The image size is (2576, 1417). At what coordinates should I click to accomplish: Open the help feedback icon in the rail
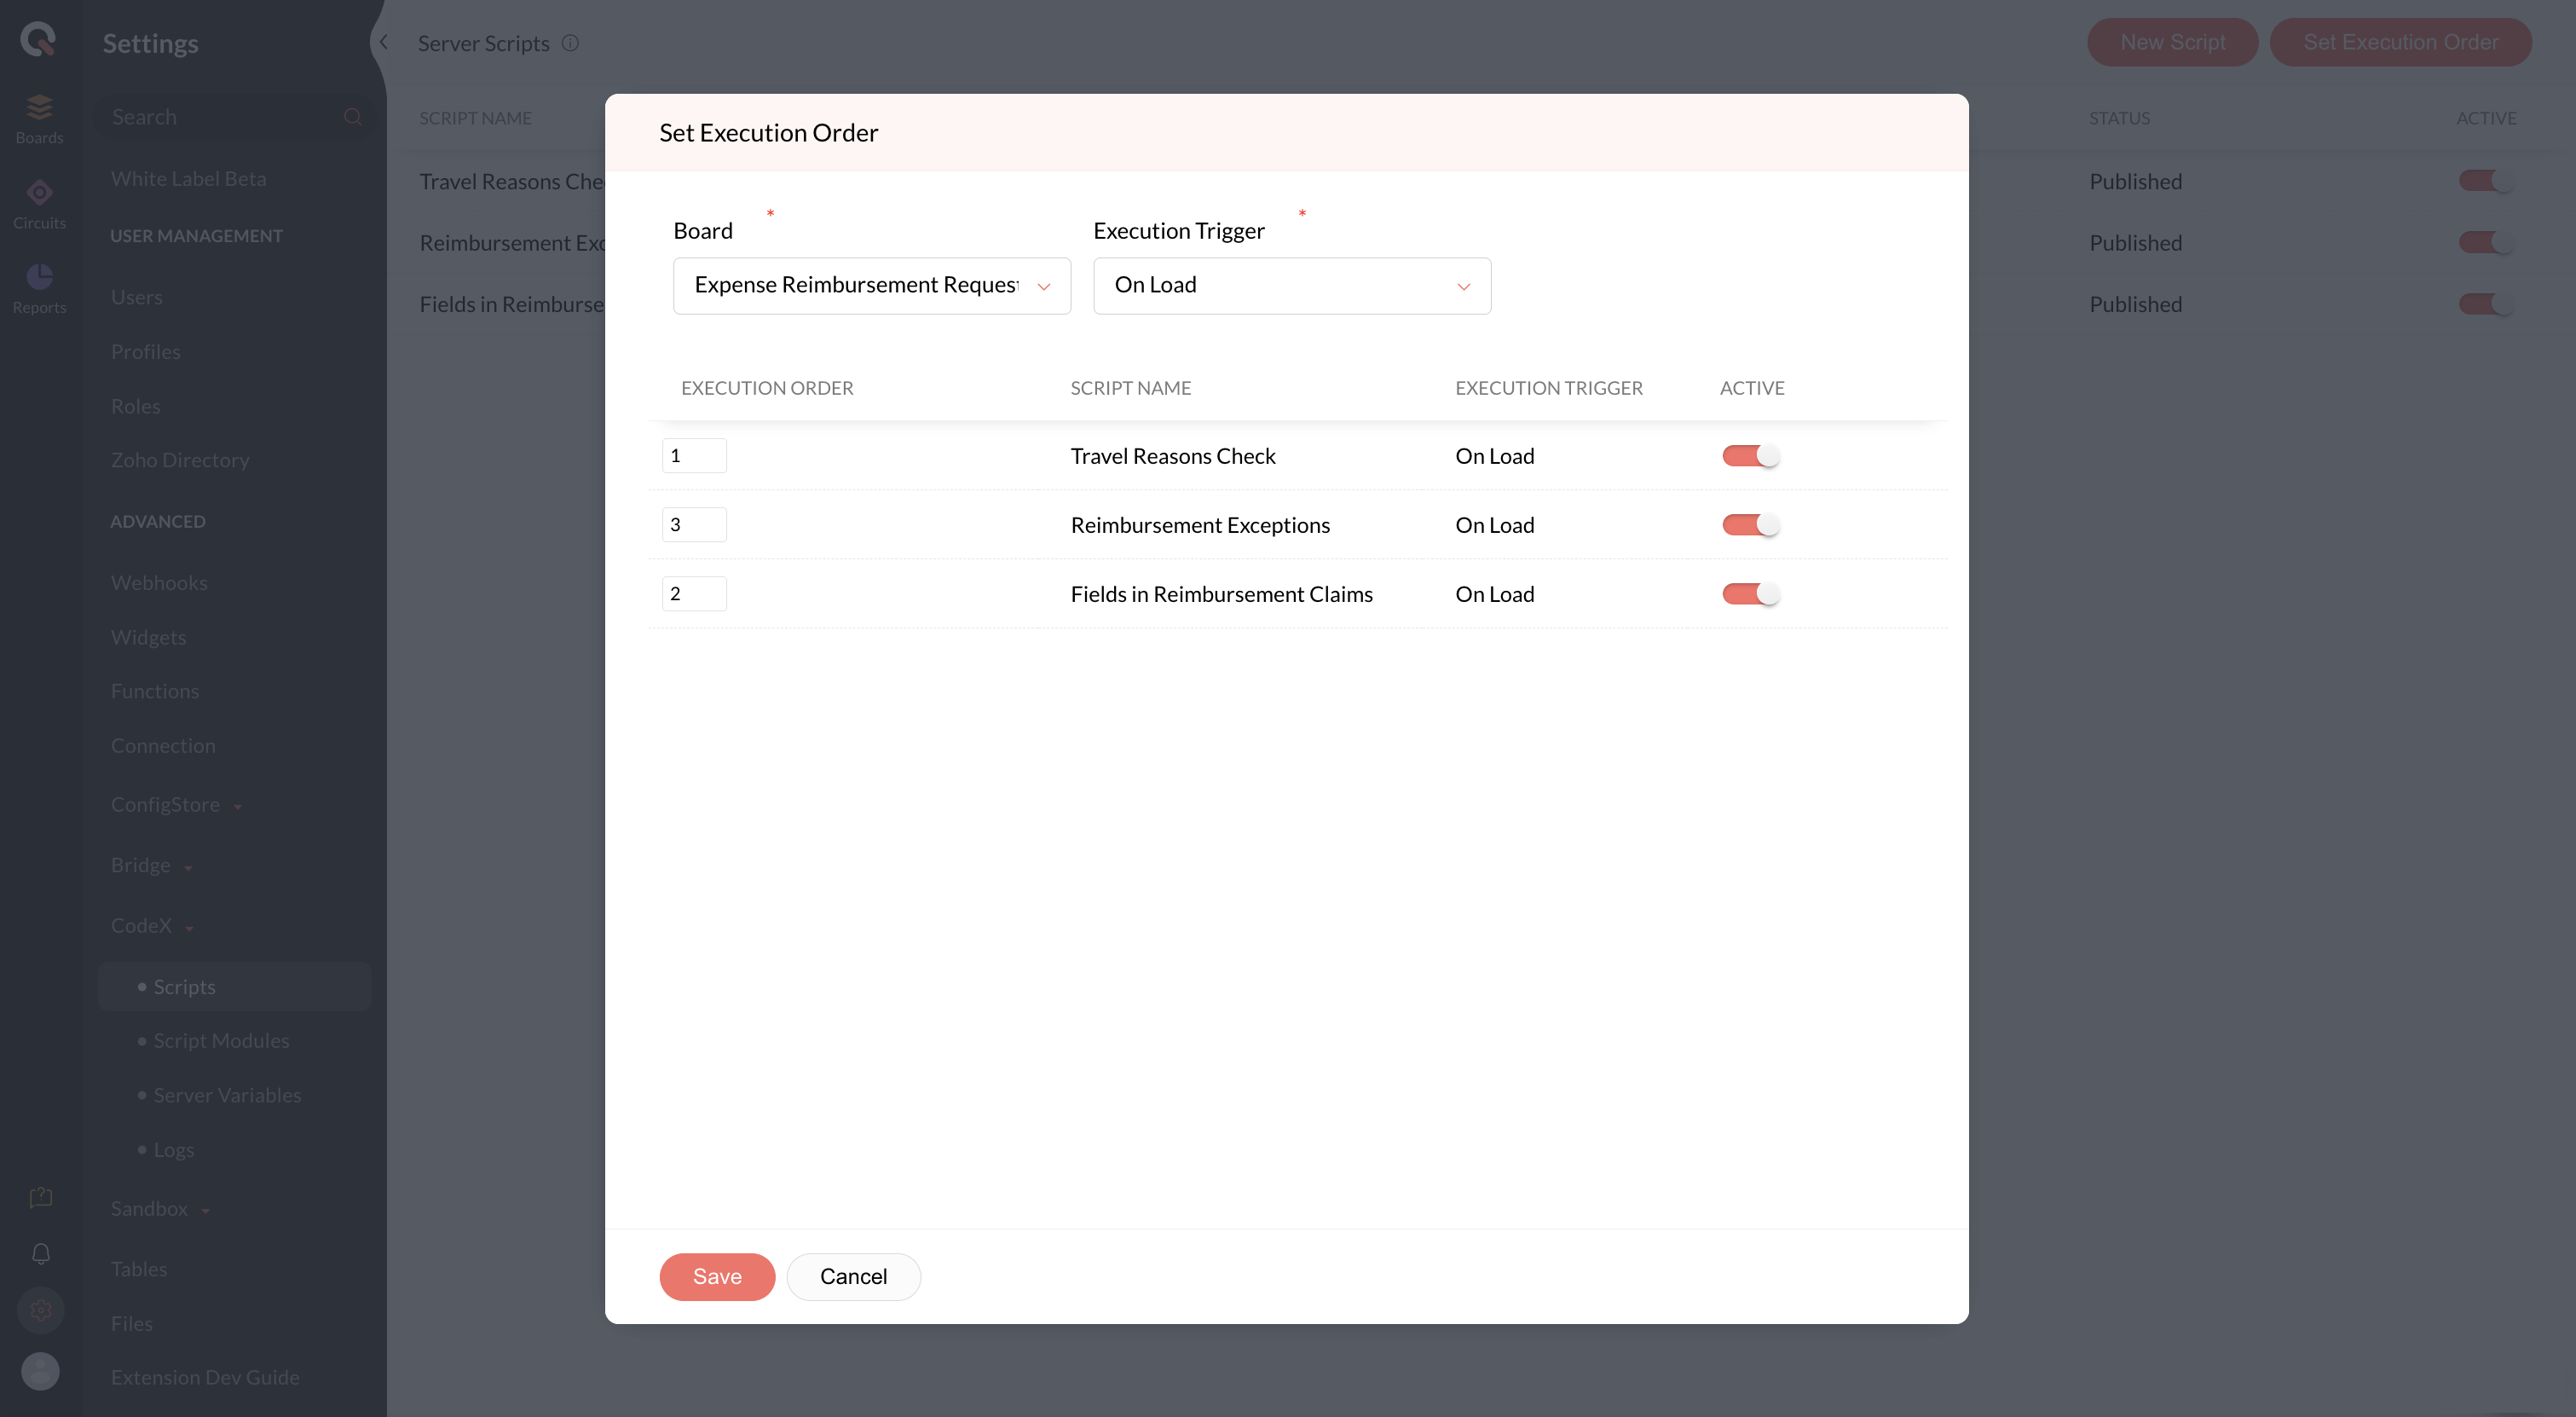[41, 1197]
